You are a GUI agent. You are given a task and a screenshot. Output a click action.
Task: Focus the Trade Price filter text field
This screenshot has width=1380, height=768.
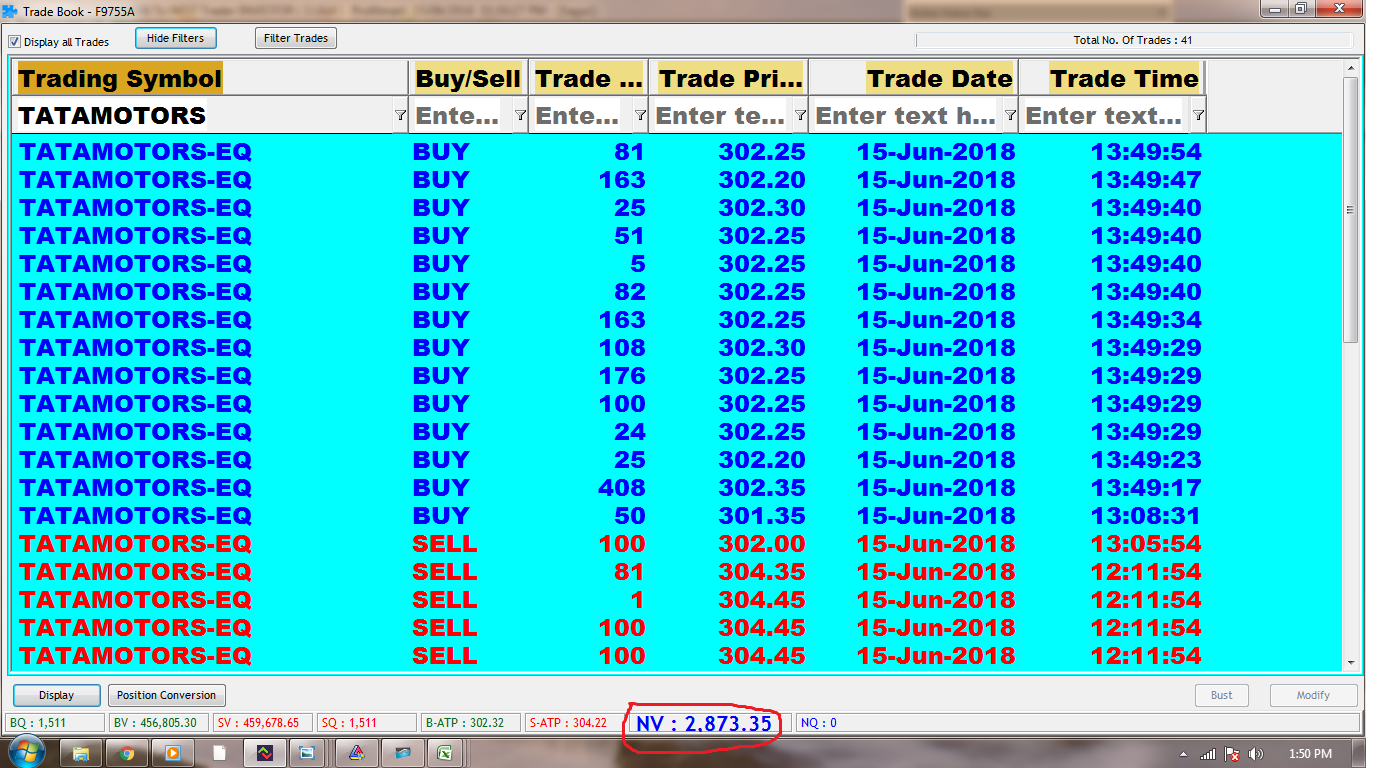tap(722, 116)
